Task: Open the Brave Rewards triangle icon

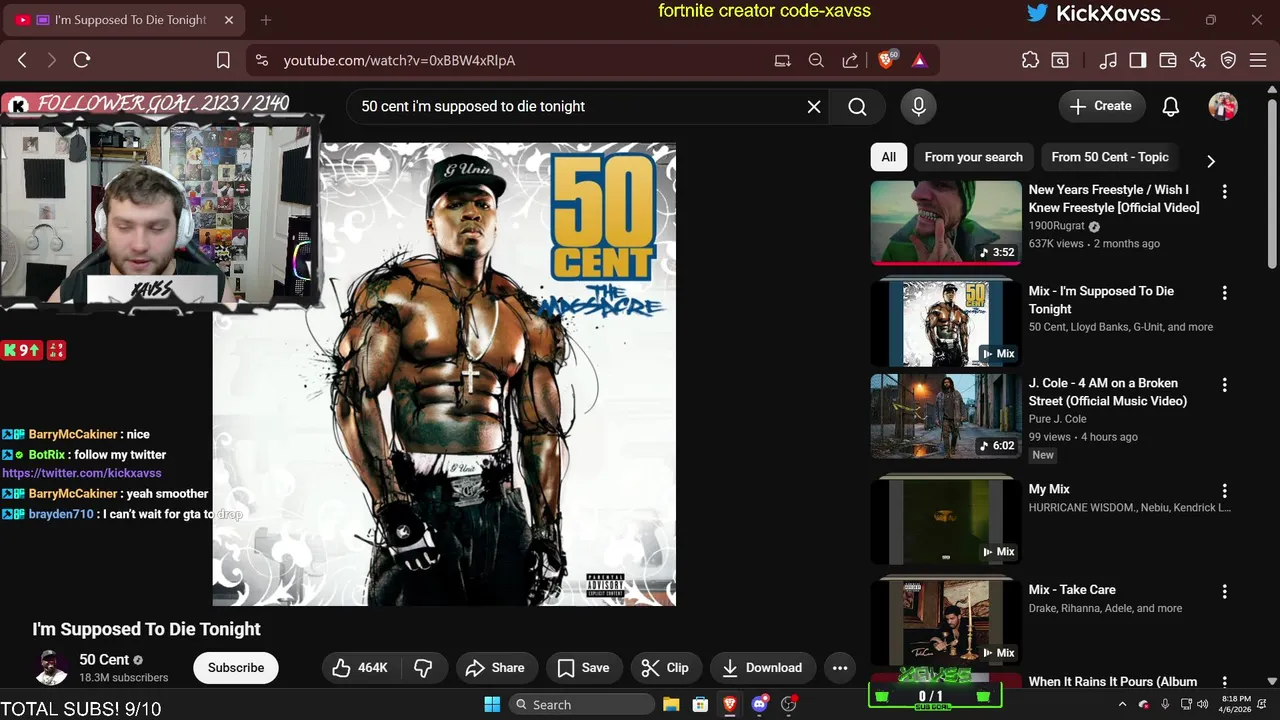Action: pyautogui.click(x=919, y=60)
